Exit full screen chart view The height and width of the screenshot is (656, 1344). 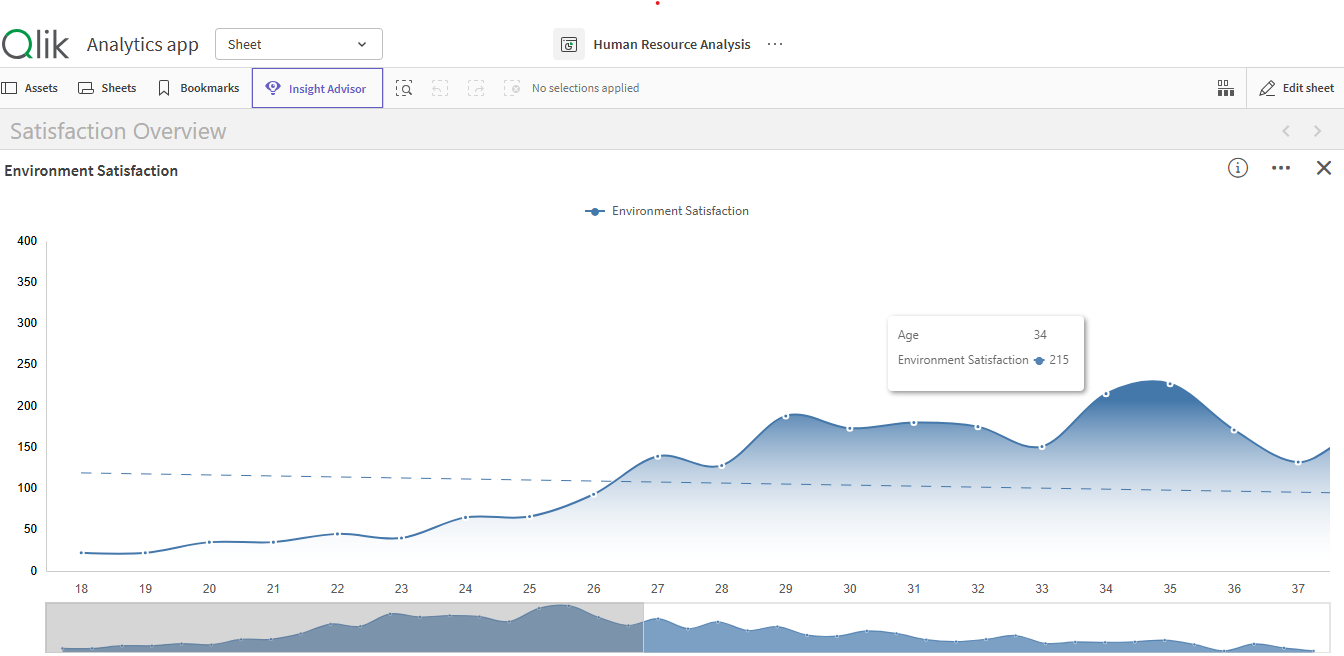tap(1323, 168)
